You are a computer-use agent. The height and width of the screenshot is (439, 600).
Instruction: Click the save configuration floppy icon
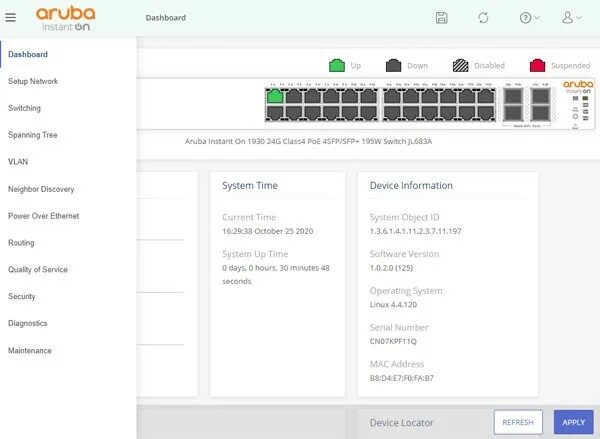pyautogui.click(x=442, y=18)
